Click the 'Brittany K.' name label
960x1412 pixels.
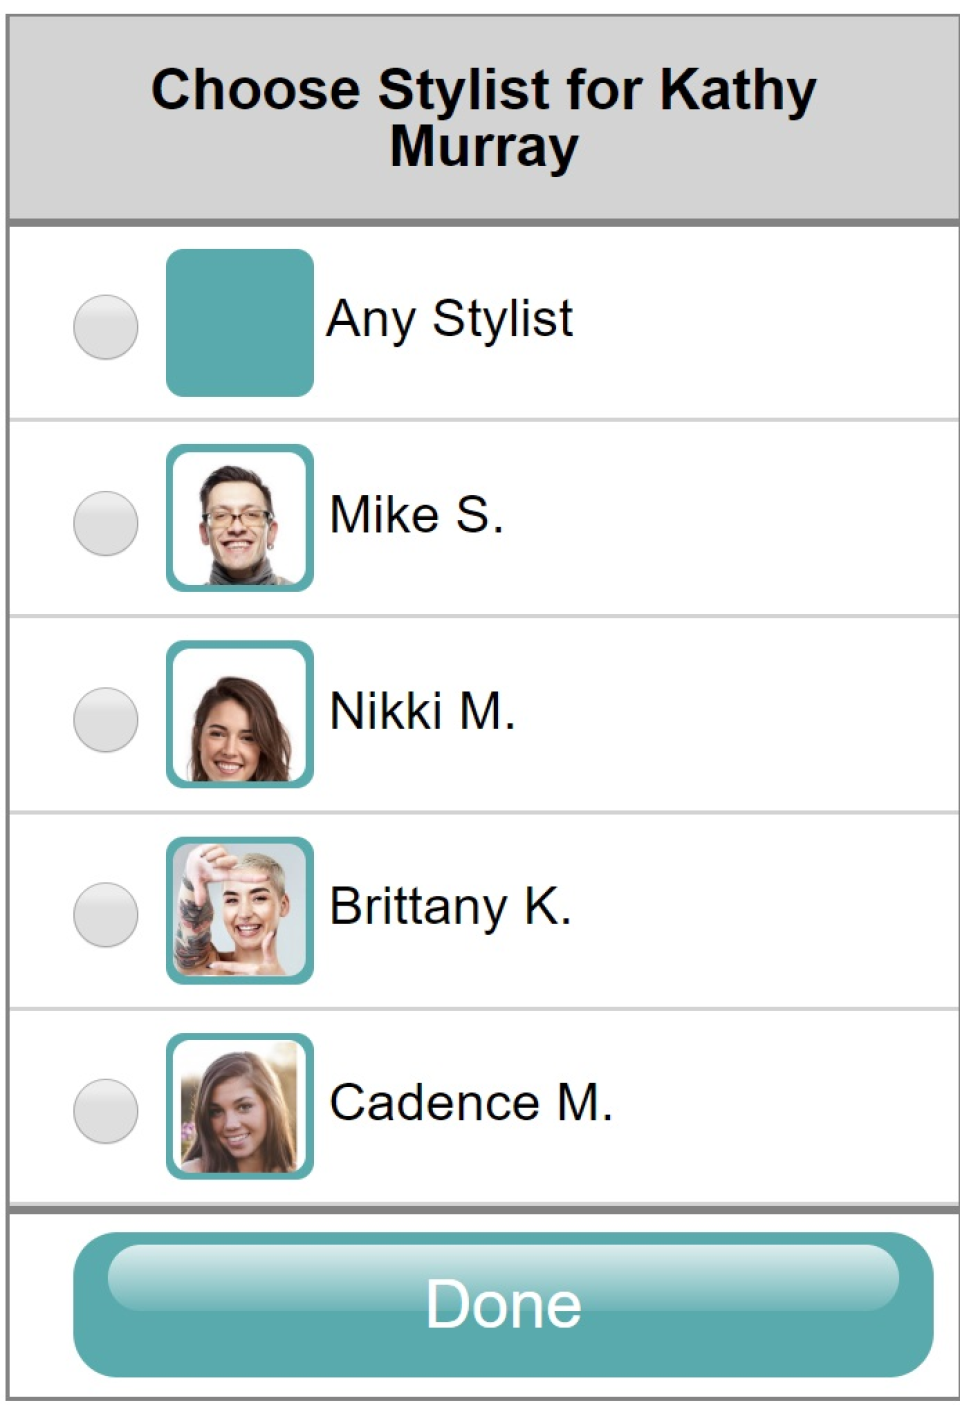click(x=450, y=907)
